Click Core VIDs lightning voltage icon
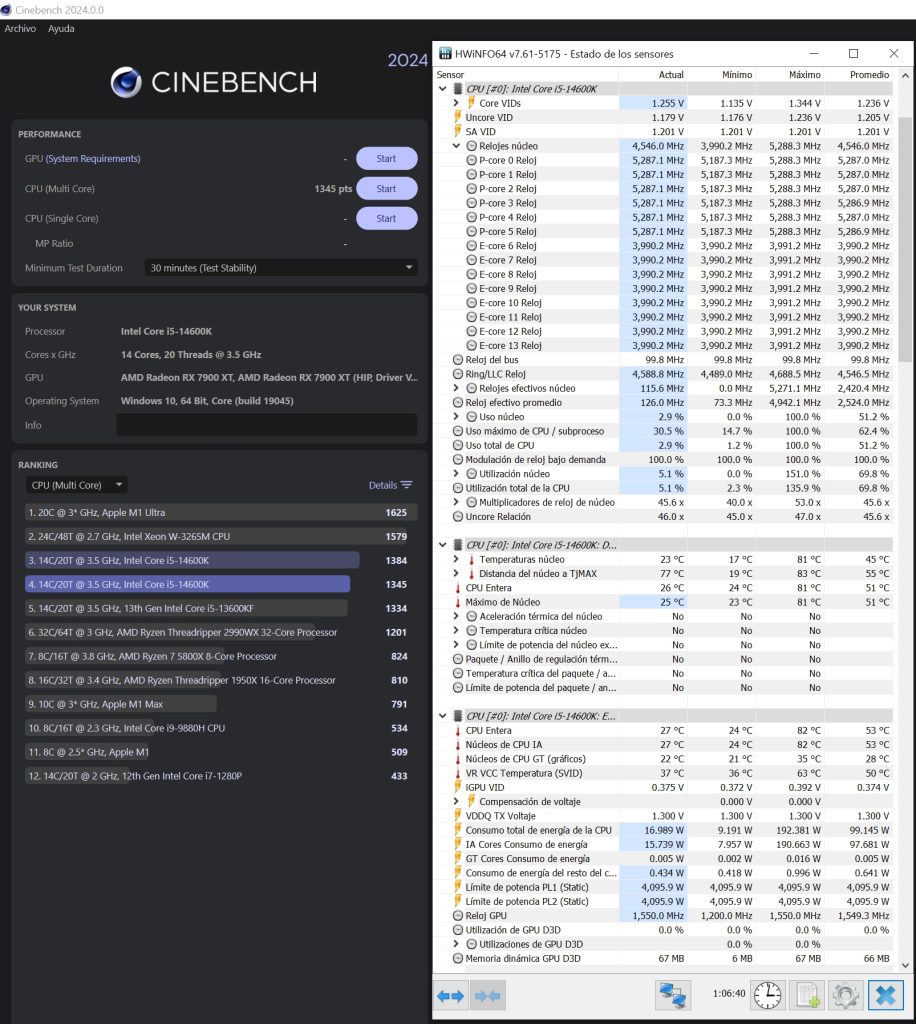 point(471,103)
